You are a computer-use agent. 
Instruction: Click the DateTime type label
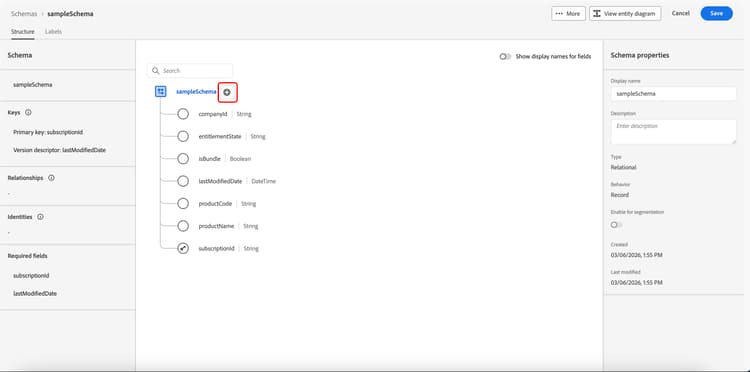[x=264, y=181]
